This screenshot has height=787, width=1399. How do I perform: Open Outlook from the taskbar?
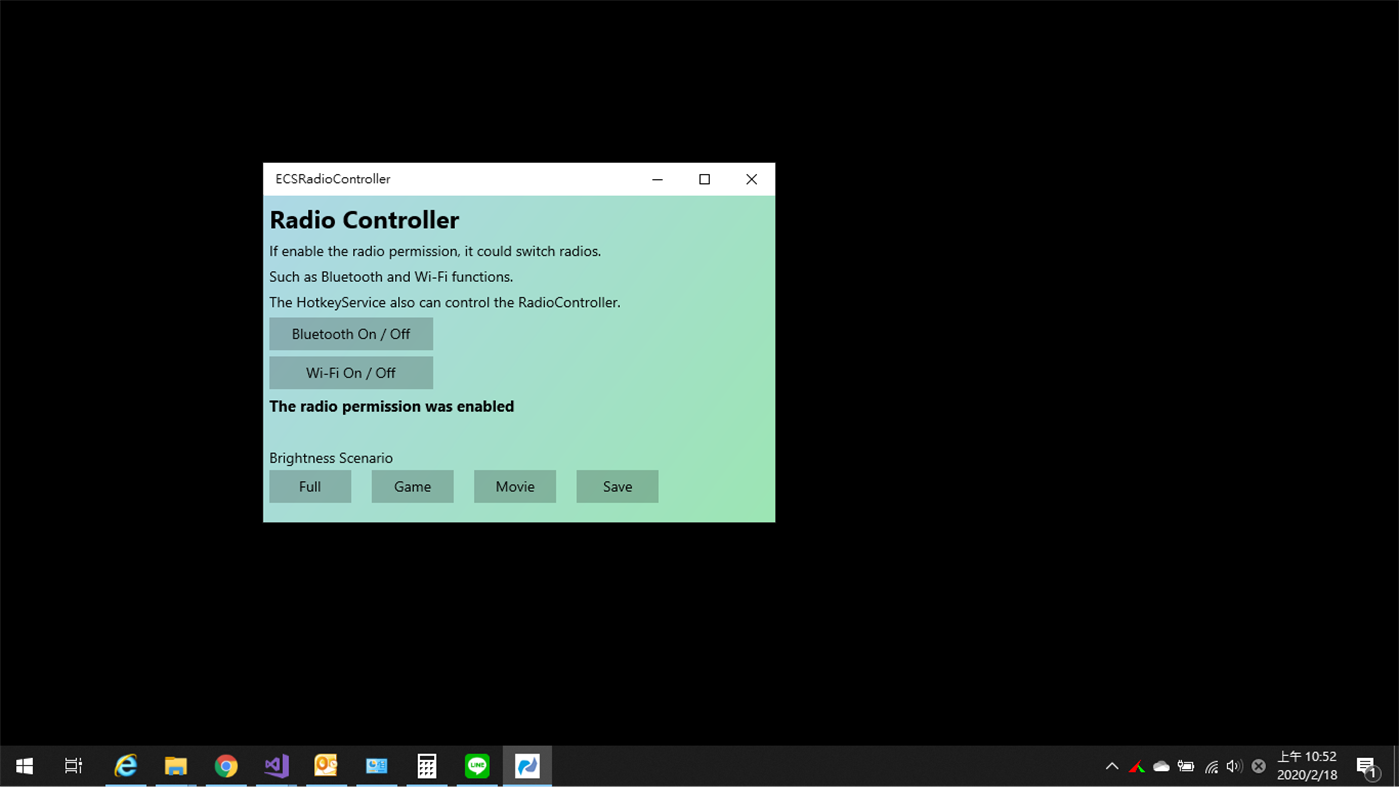pyautogui.click(x=326, y=766)
